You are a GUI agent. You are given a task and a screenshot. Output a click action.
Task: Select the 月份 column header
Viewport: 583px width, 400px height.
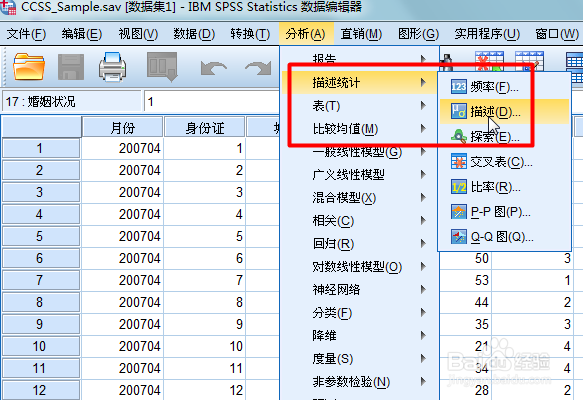(x=122, y=128)
